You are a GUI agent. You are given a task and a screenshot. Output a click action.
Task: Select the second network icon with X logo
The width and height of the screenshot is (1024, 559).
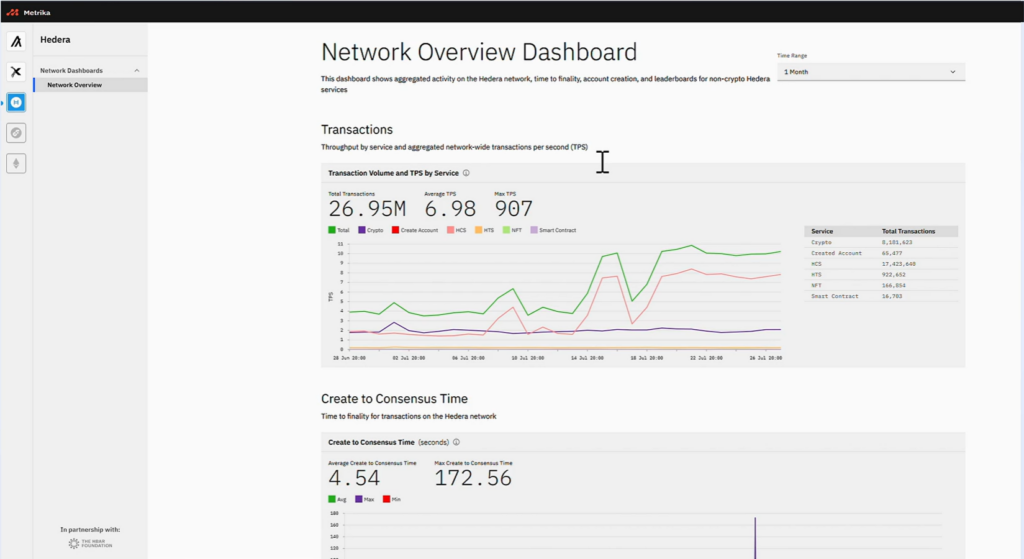(16, 72)
